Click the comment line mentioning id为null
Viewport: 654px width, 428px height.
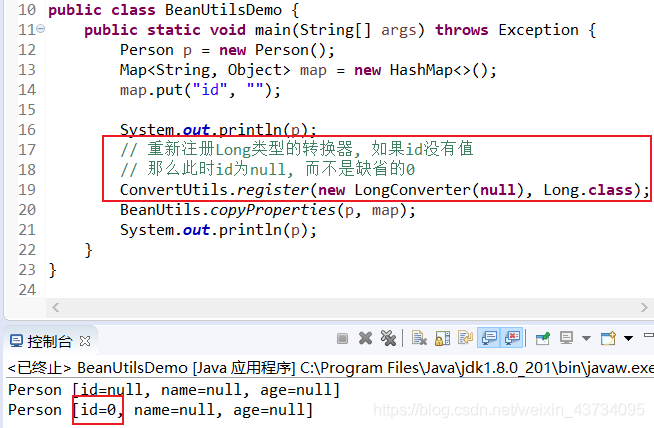click(x=267, y=169)
